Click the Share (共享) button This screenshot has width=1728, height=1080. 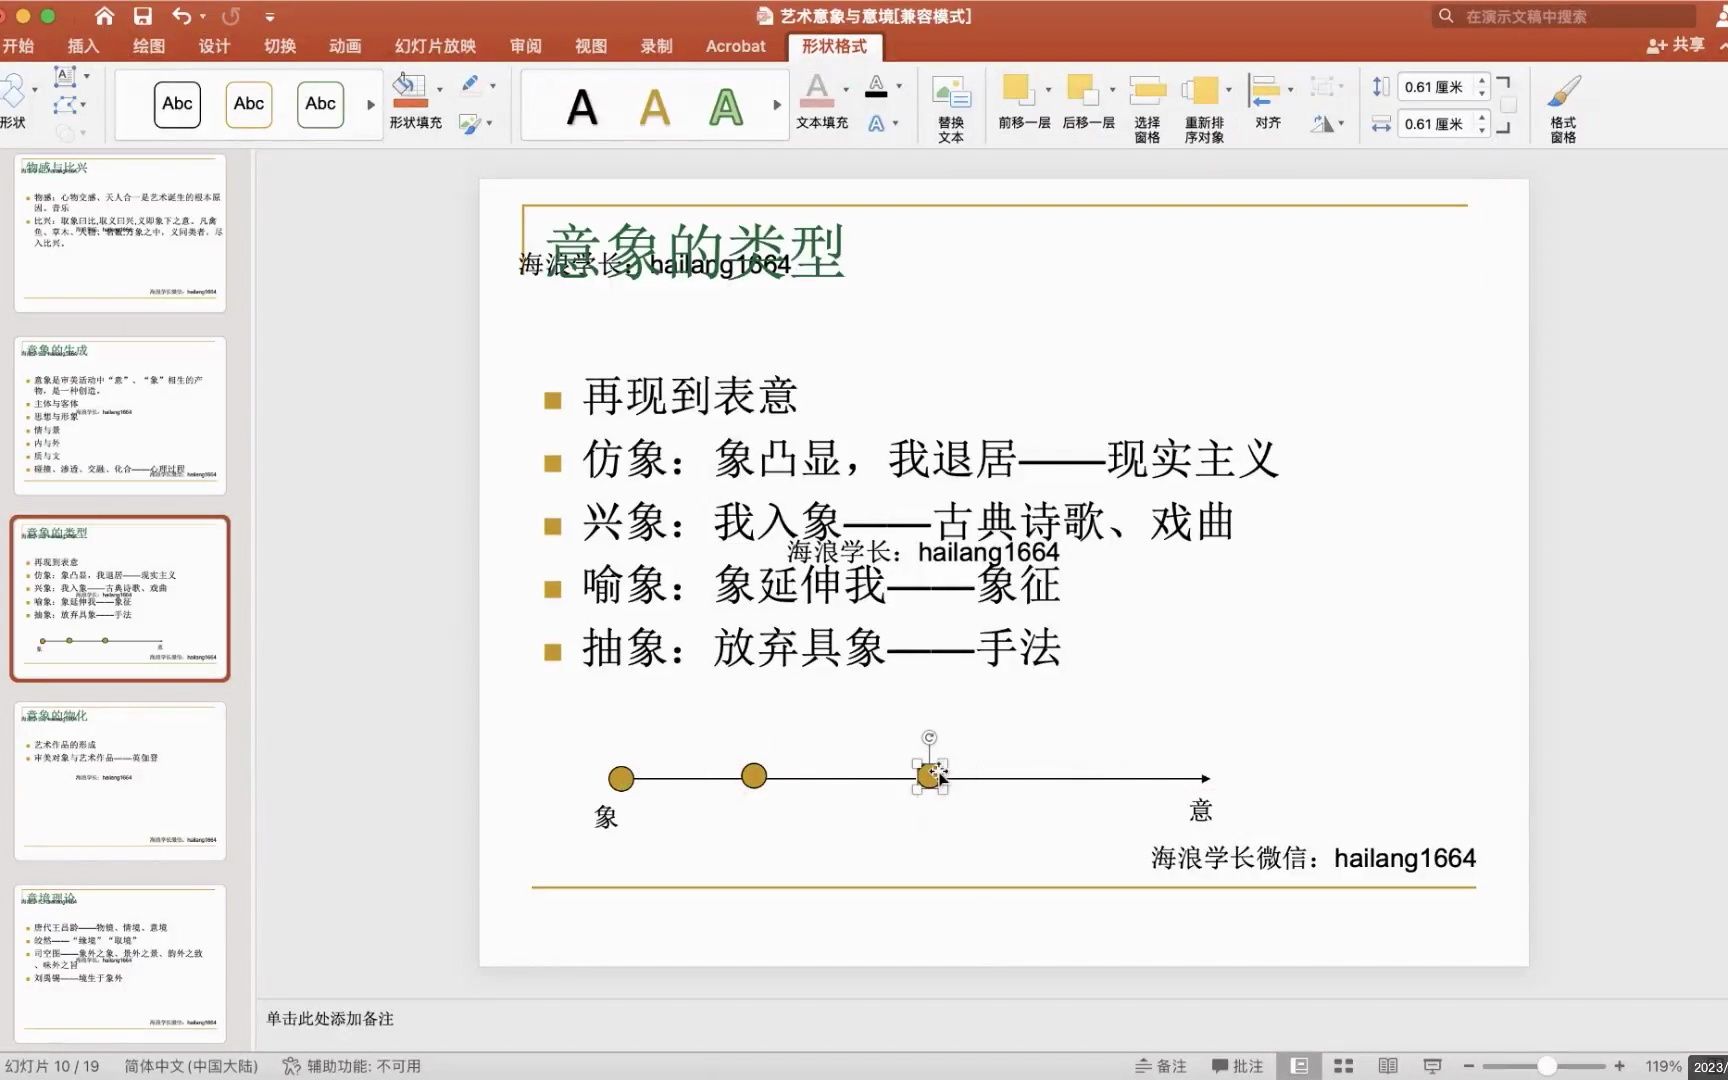(x=1676, y=45)
